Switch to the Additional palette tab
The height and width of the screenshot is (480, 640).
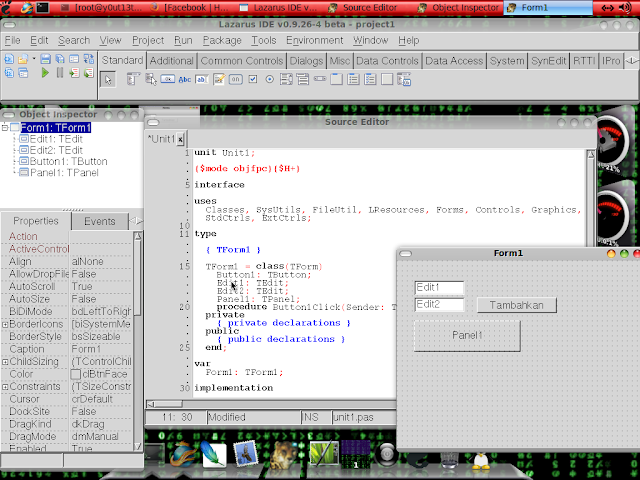click(x=171, y=61)
